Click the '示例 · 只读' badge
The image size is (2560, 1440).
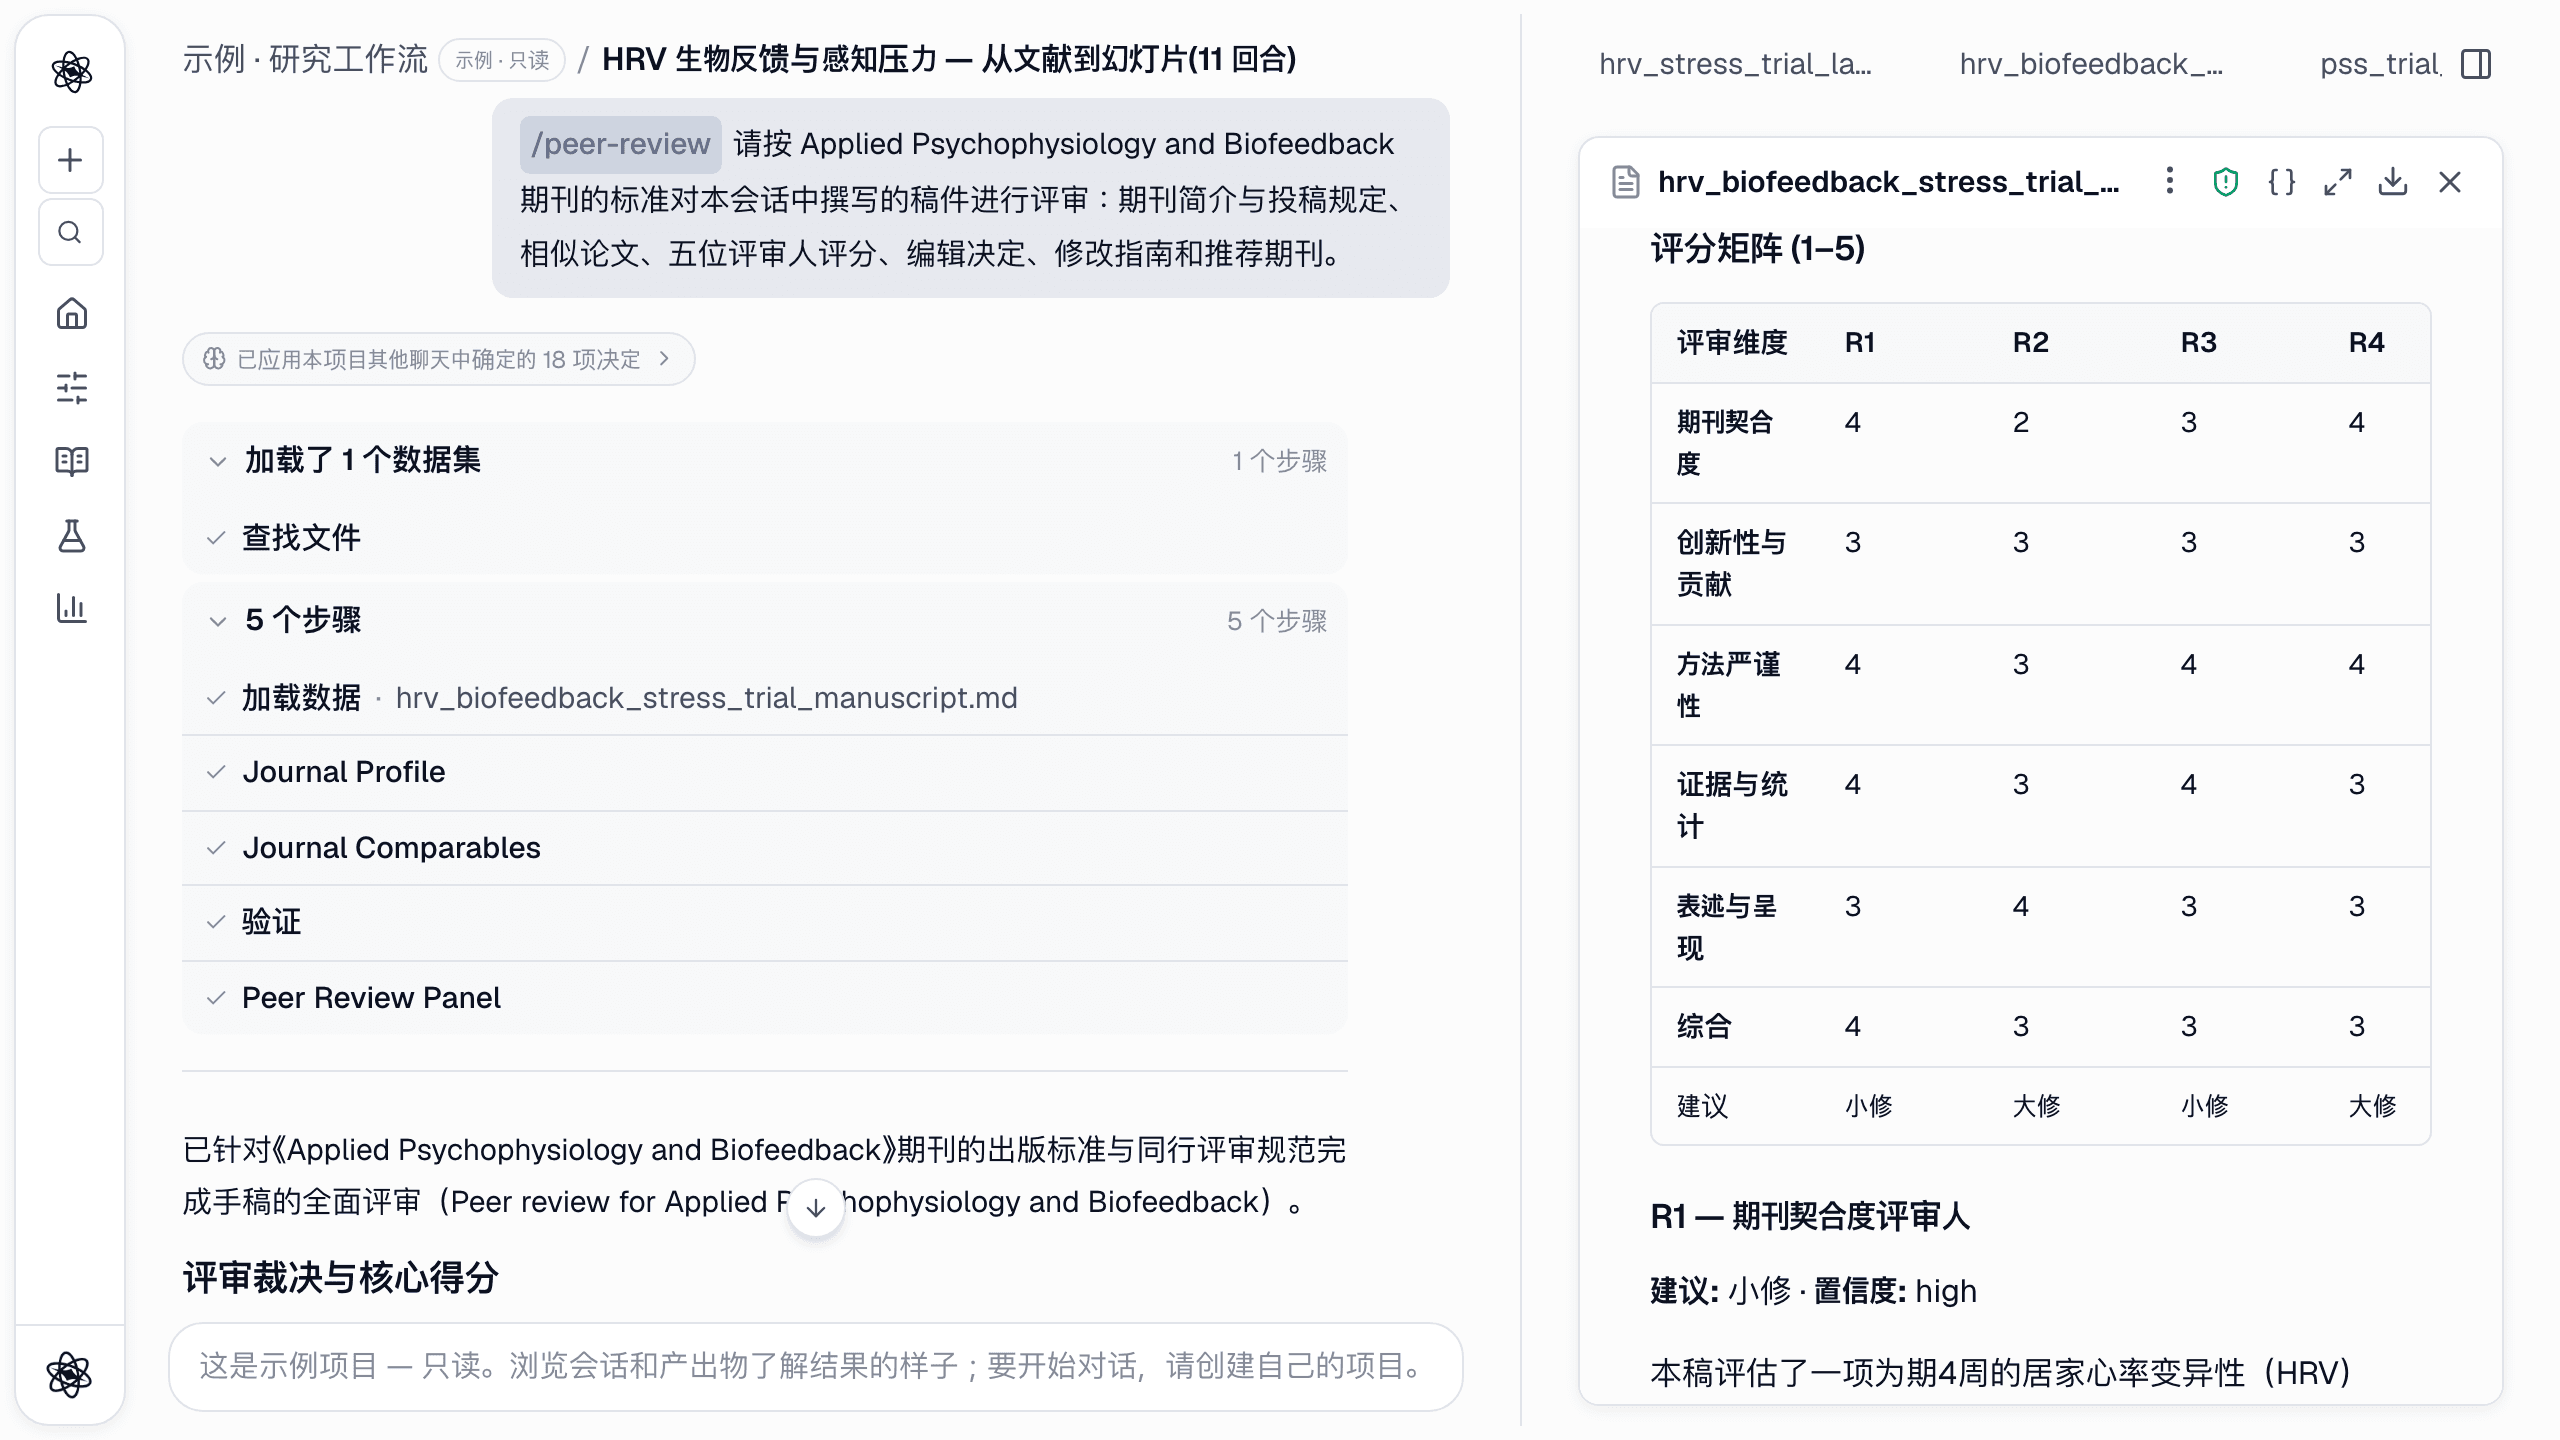503,60
